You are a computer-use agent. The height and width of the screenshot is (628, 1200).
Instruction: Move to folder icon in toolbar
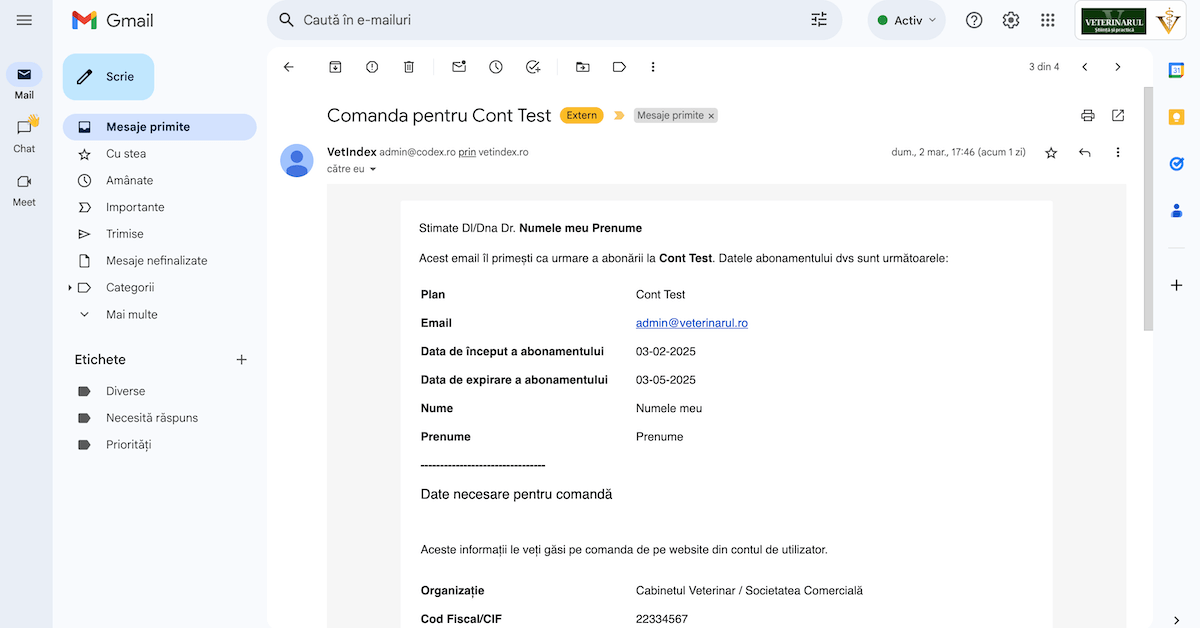(x=583, y=67)
